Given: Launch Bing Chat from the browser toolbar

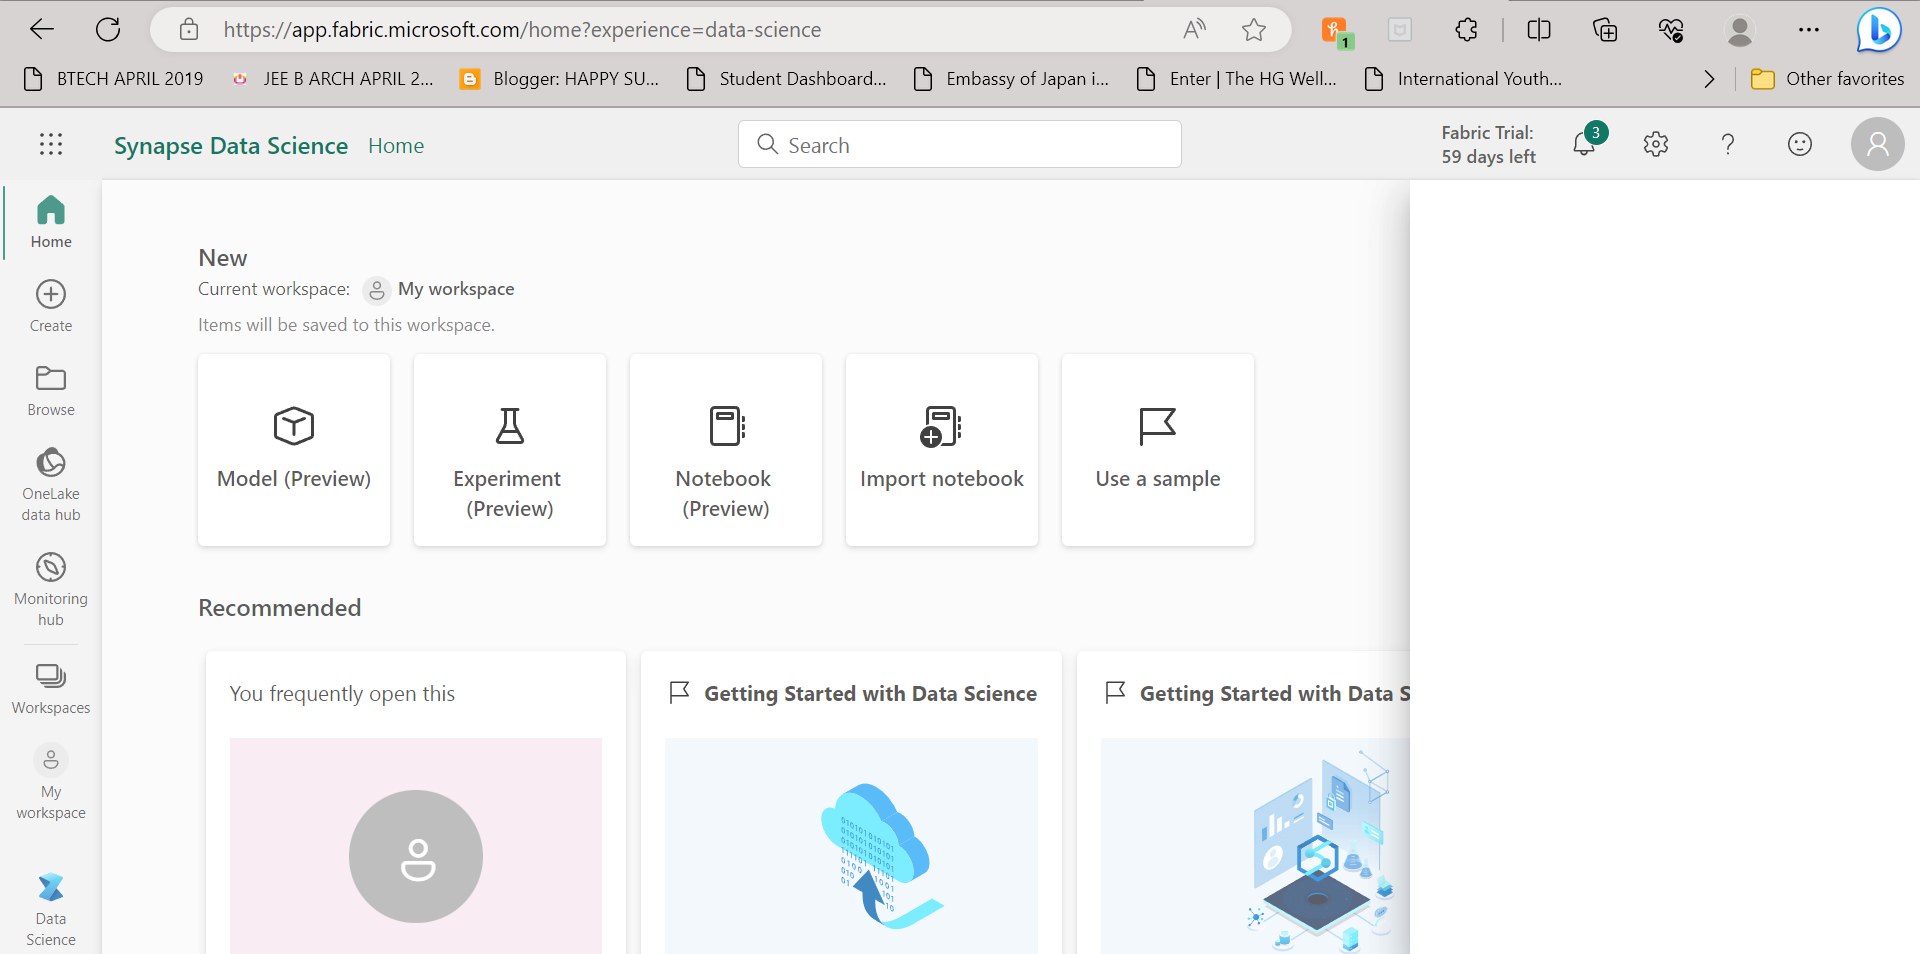Looking at the screenshot, I should (x=1878, y=29).
